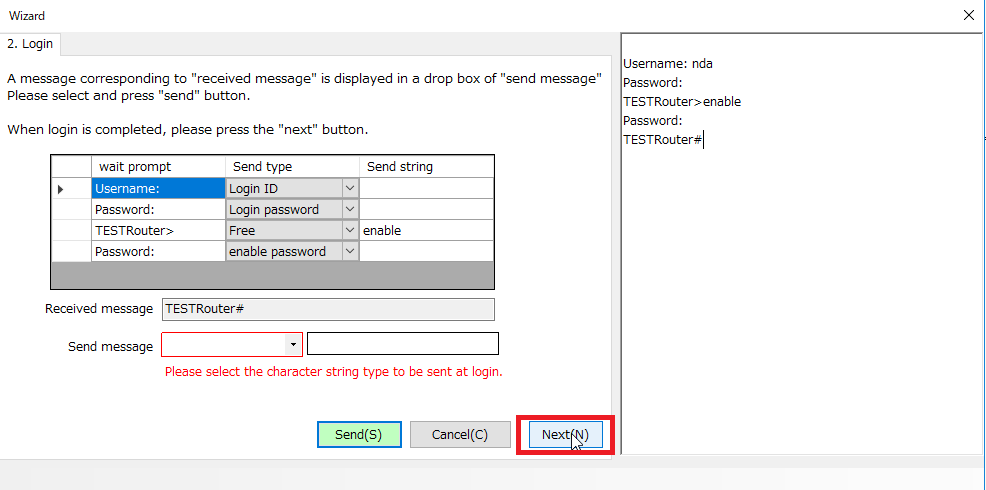Open the Free send type dropdown

[x=349, y=230]
